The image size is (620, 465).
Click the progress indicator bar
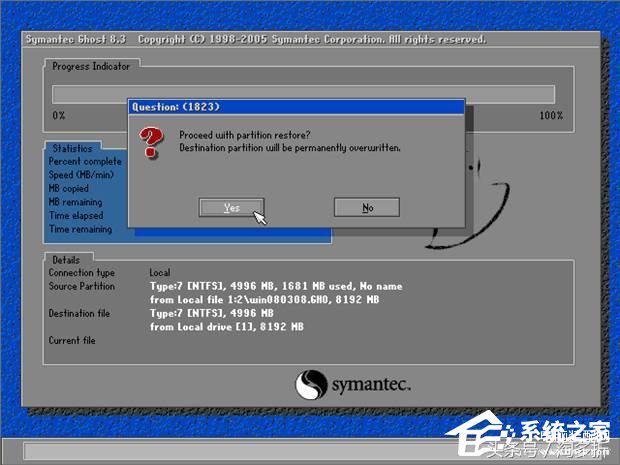click(303, 94)
